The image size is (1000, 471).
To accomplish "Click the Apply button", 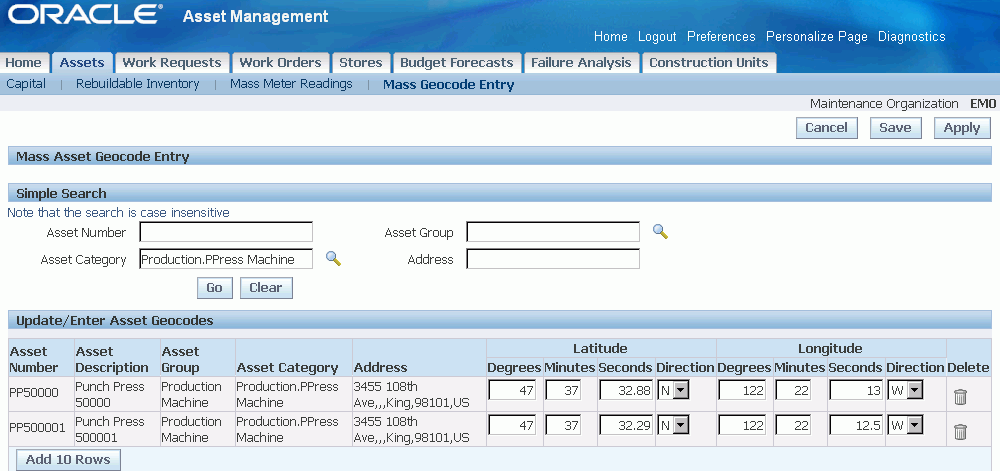I will pyautogui.click(x=962, y=127).
